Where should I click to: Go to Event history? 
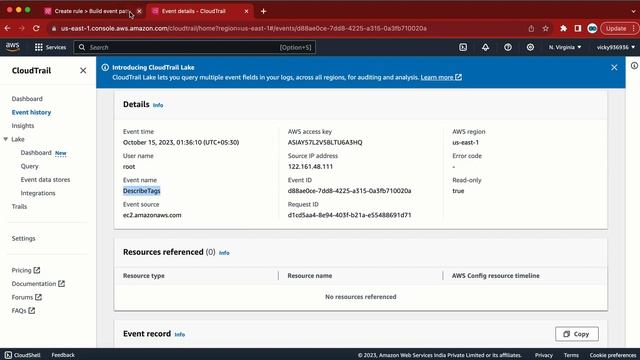[x=31, y=112]
